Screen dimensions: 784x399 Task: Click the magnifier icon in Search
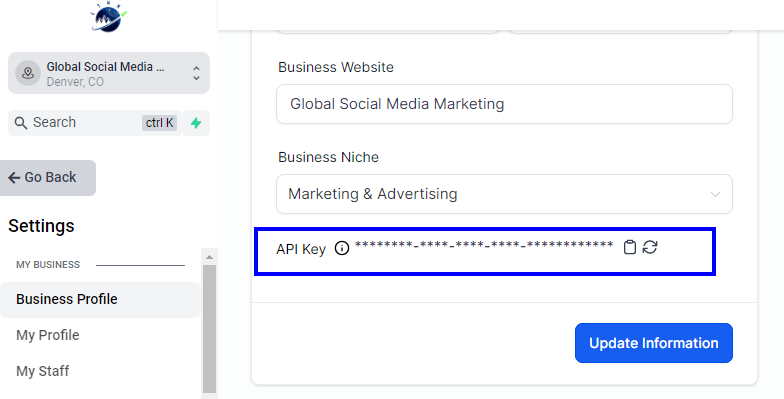tap(20, 123)
